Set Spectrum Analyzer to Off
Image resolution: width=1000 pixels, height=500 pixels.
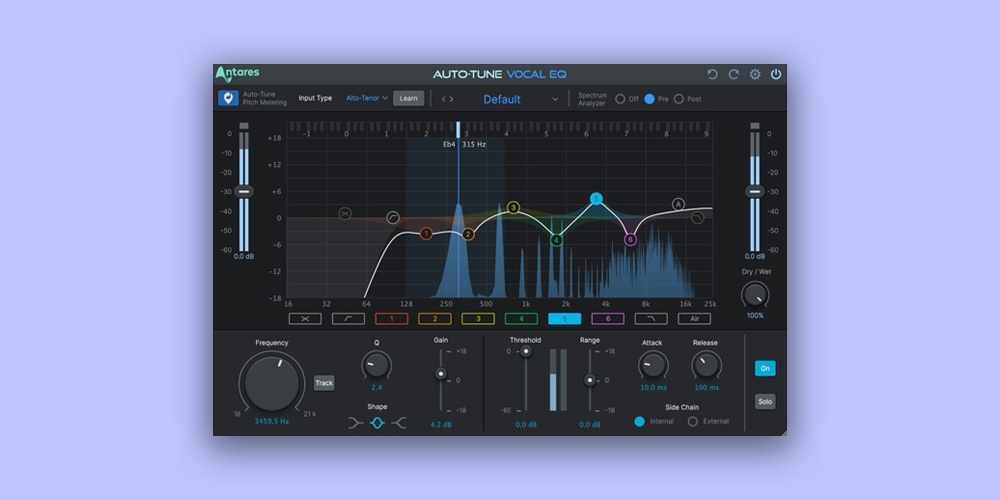[x=620, y=99]
